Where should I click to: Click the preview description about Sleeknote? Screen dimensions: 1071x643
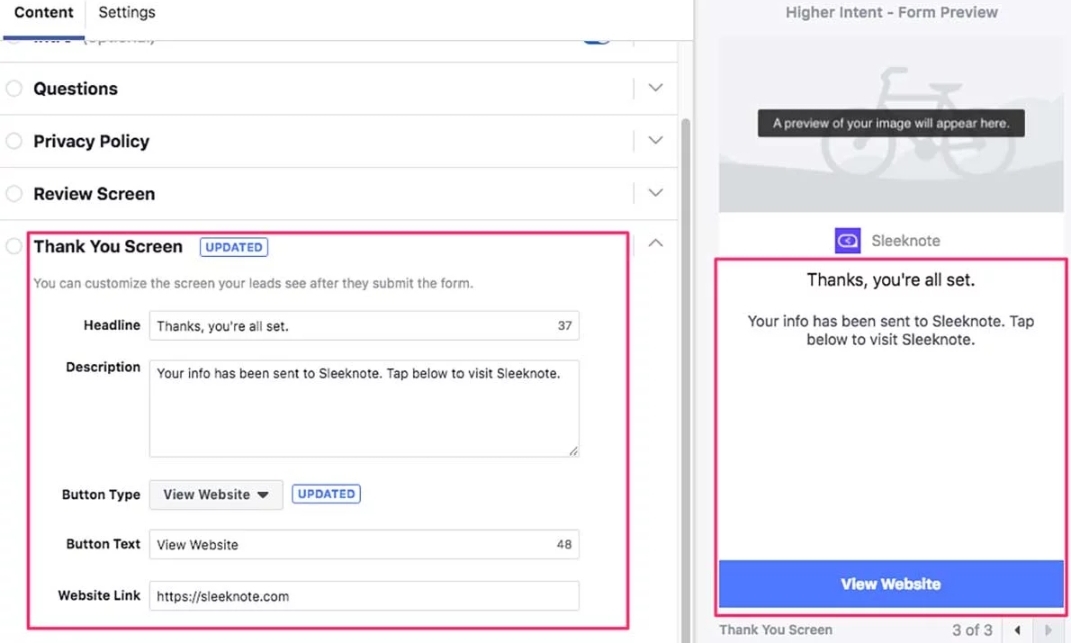[891, 330]
